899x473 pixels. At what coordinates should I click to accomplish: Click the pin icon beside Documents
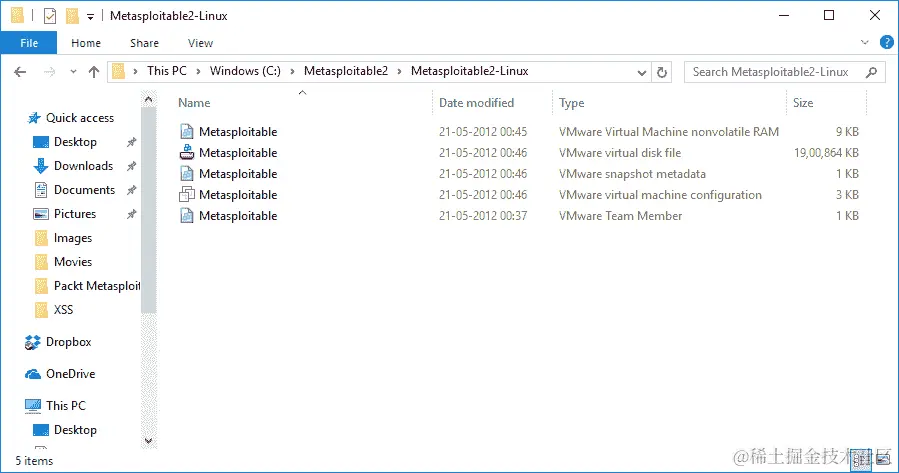131,190
